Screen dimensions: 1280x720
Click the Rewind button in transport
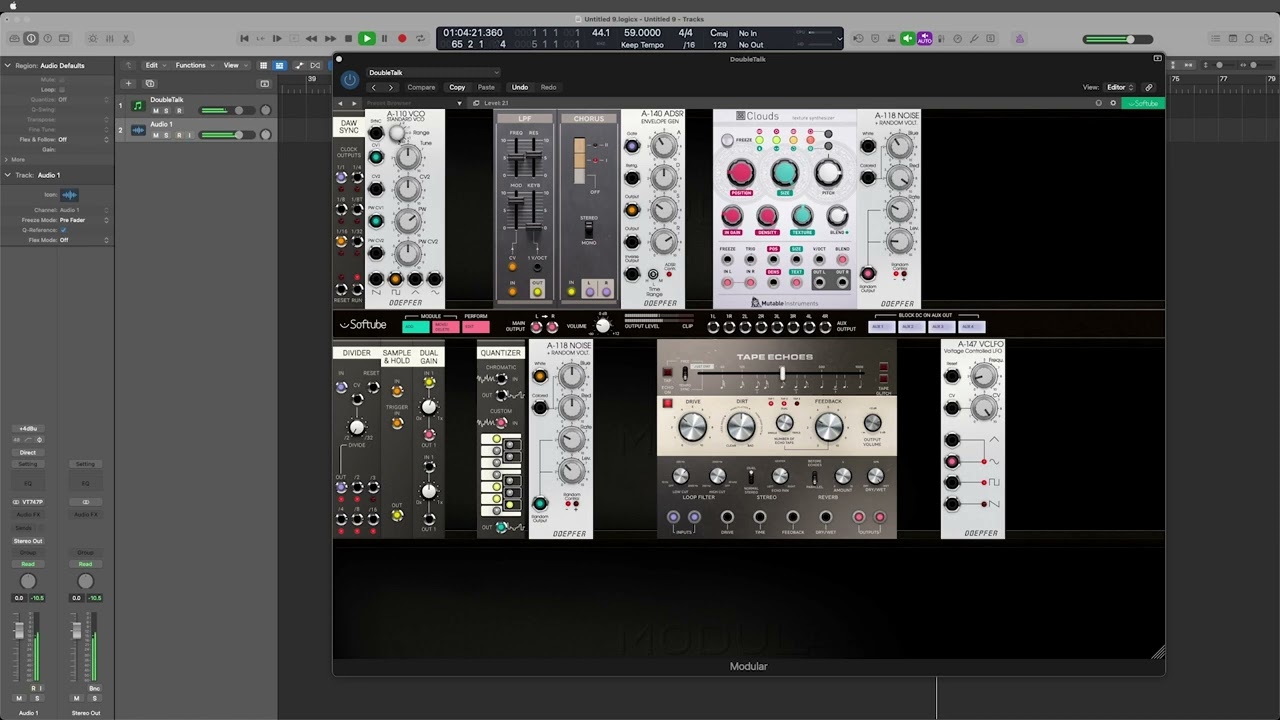(x=311, y=39)
